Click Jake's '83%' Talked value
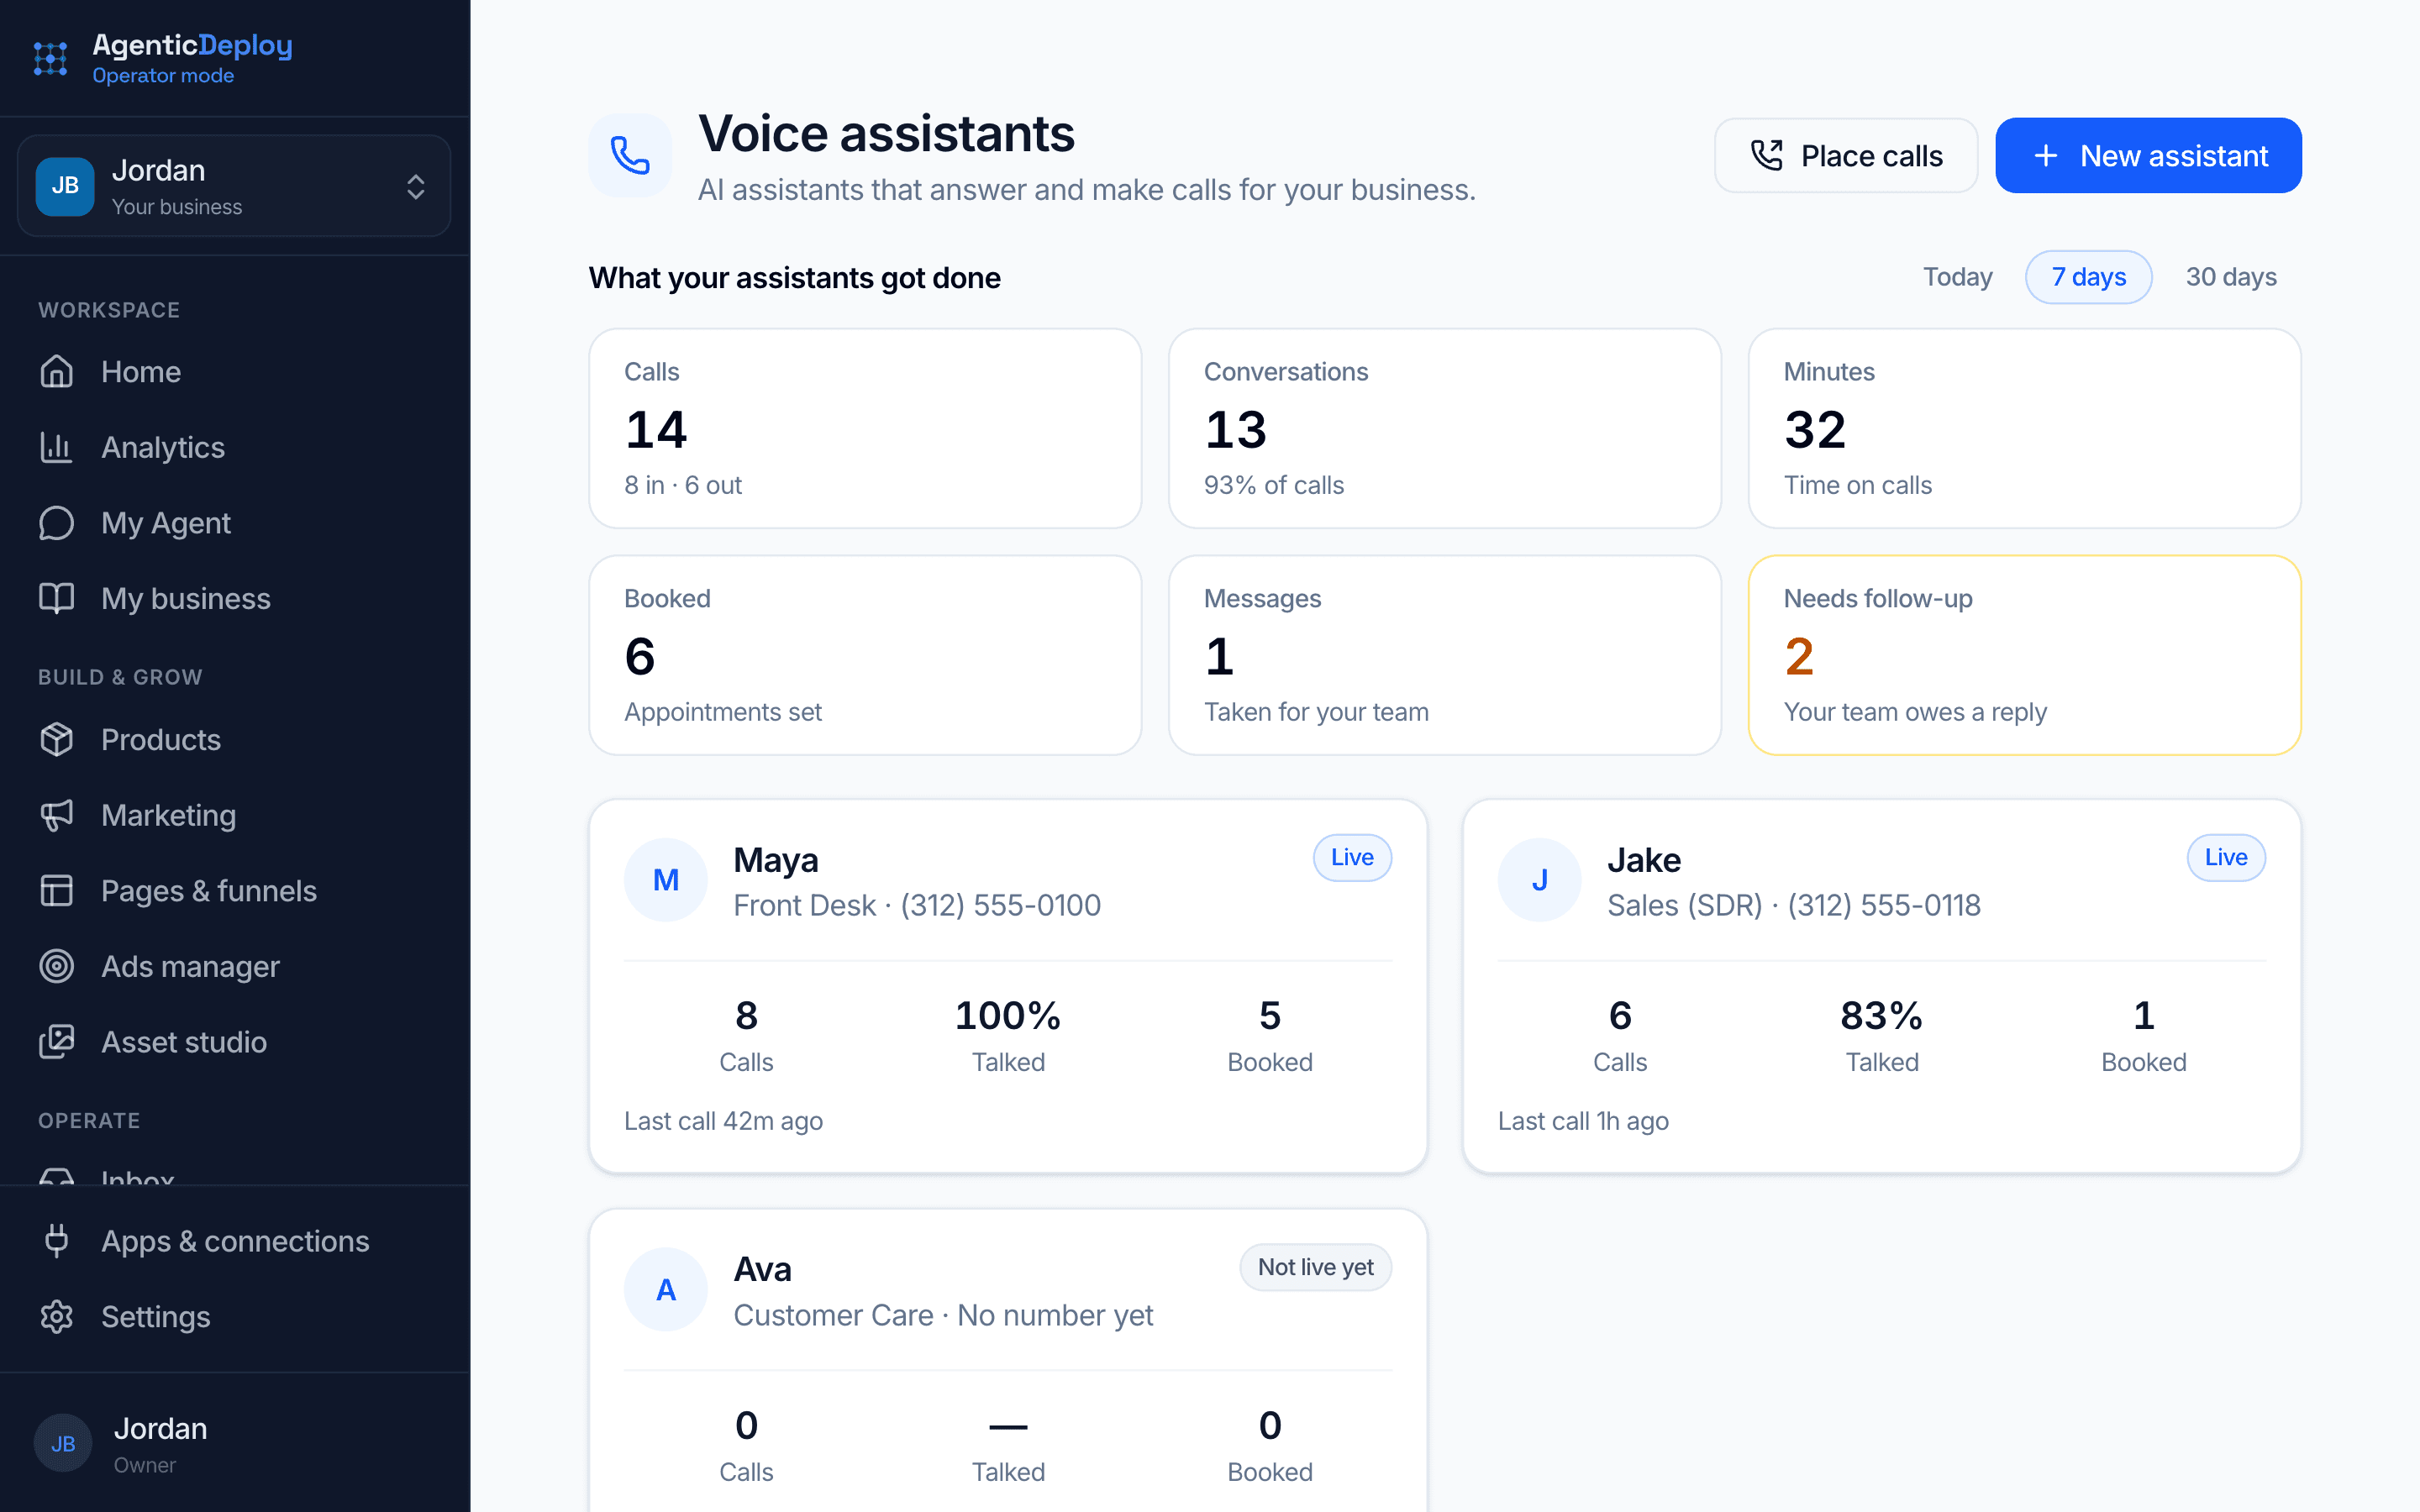 tap(1881, 1016)
